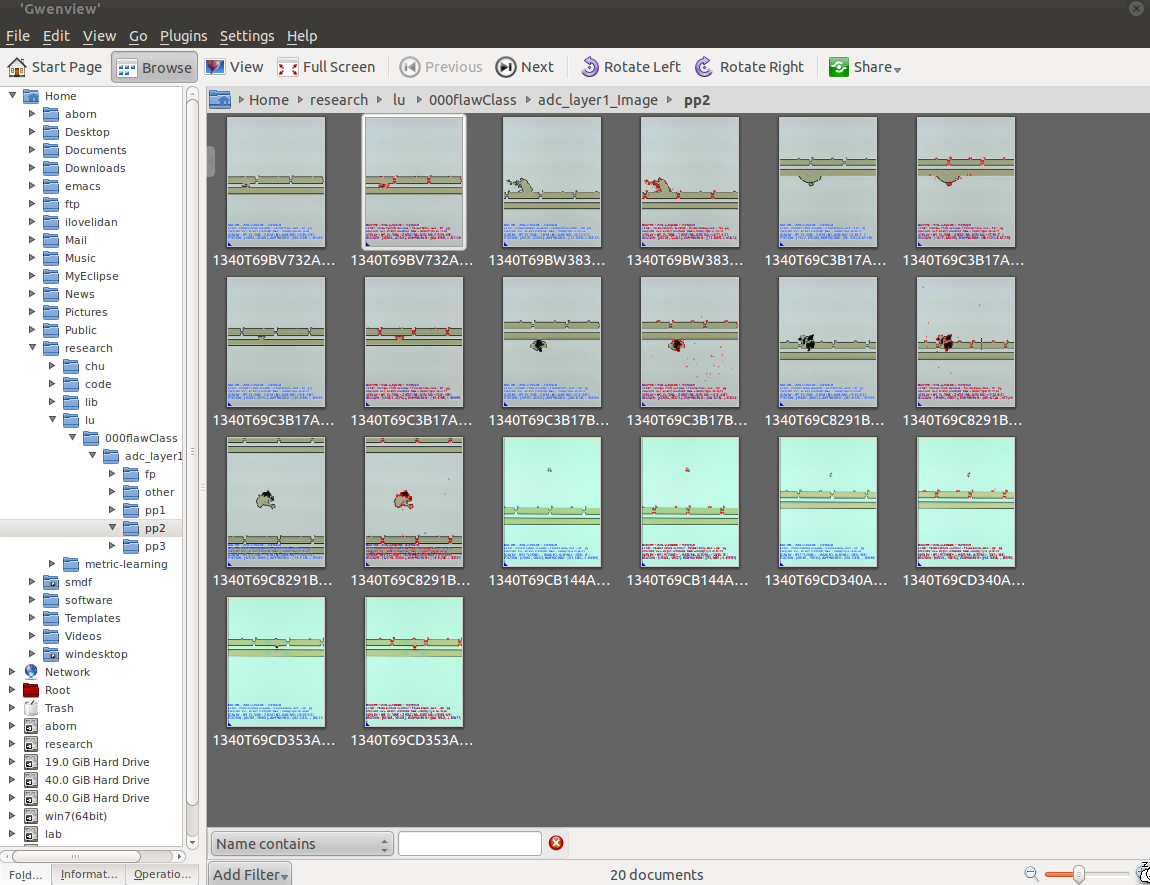This screenshot has width=1150, height=885.
Task: Switch to the Information tab
Action: pyautogui.click(x=89, y=874)
